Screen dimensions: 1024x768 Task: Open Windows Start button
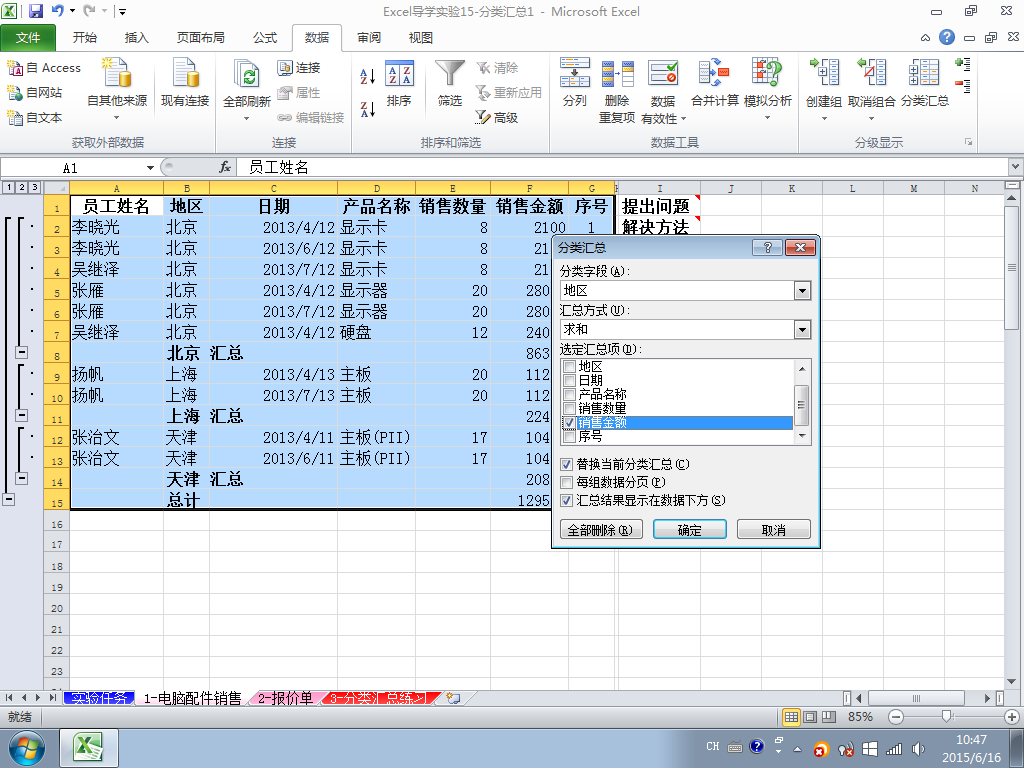click(27, 748)
